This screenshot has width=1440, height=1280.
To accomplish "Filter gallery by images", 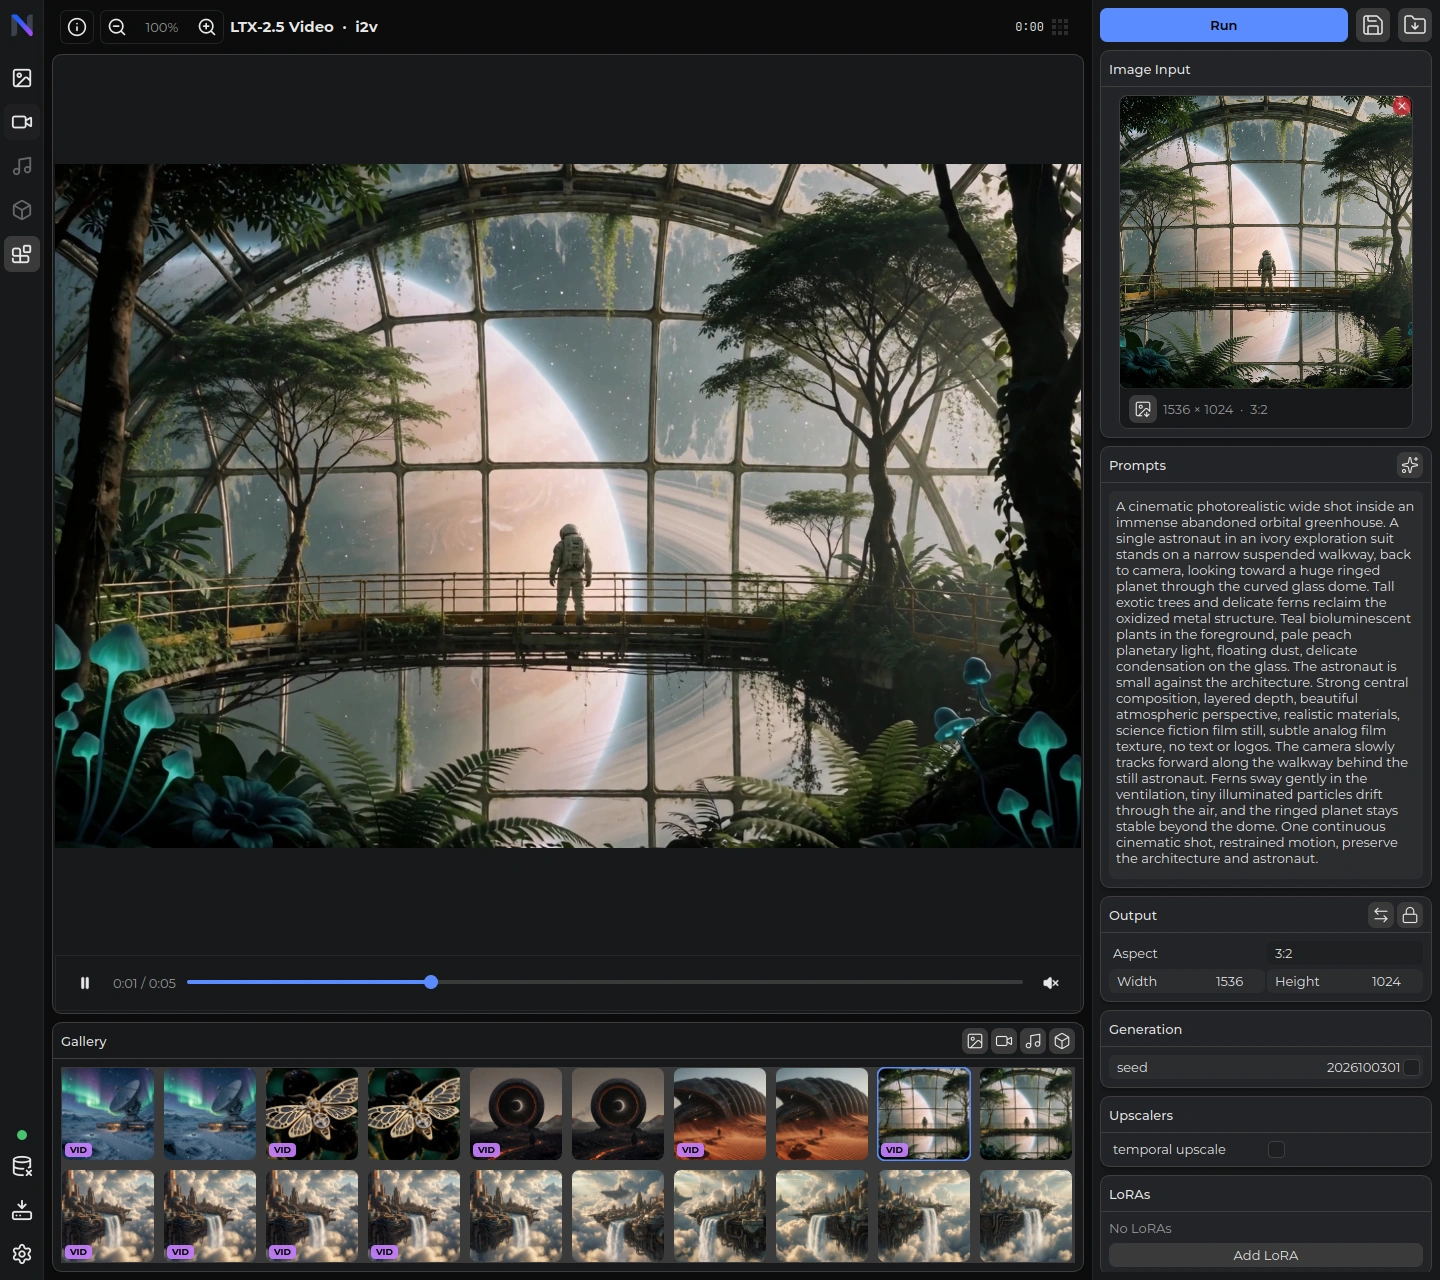I will click(x=975, y=1041).
